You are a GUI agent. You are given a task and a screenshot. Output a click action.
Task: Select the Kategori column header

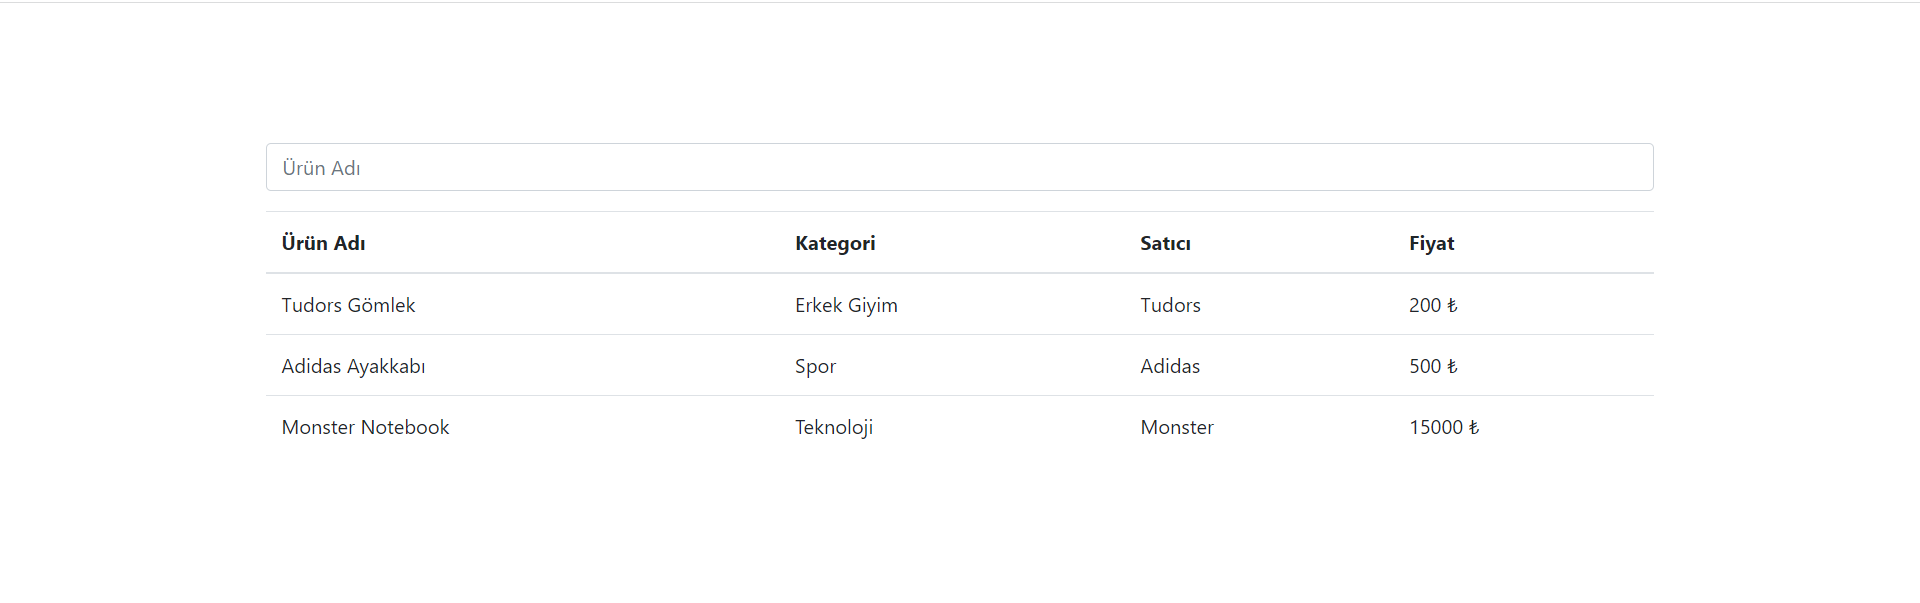(835, 244)
